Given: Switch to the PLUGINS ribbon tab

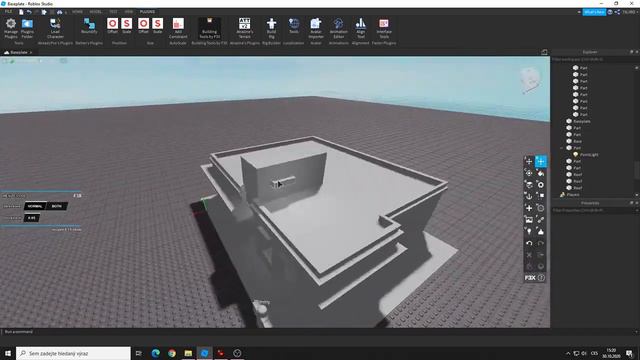Looking at the screenshot, I should point(147,12).
